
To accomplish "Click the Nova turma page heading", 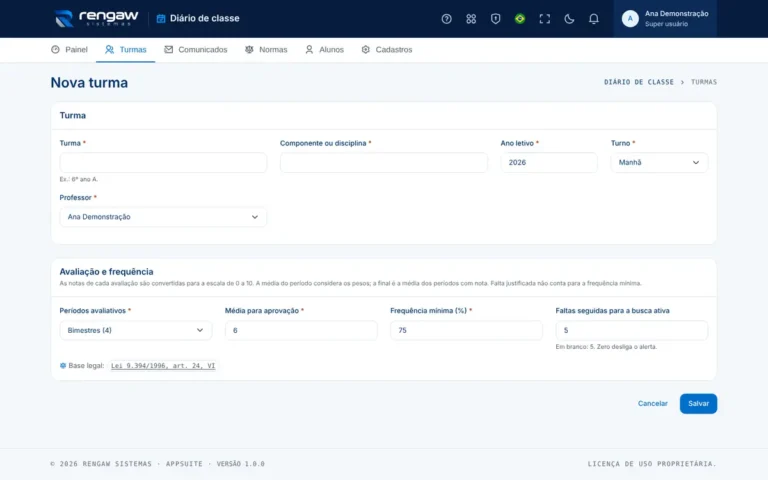I will [89, 82].
